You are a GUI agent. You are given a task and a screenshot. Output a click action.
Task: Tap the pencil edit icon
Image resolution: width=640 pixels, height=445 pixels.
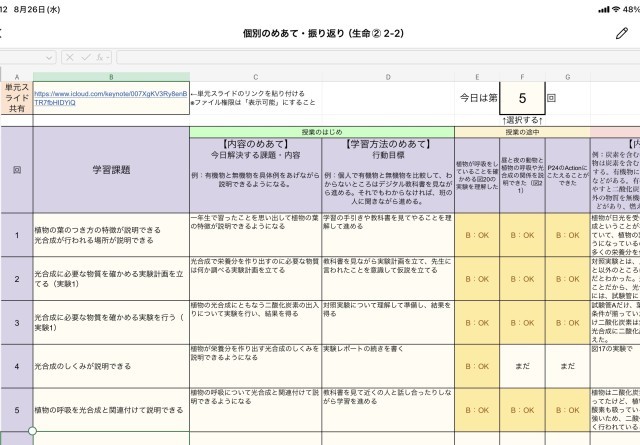click(x=622, y=33)
